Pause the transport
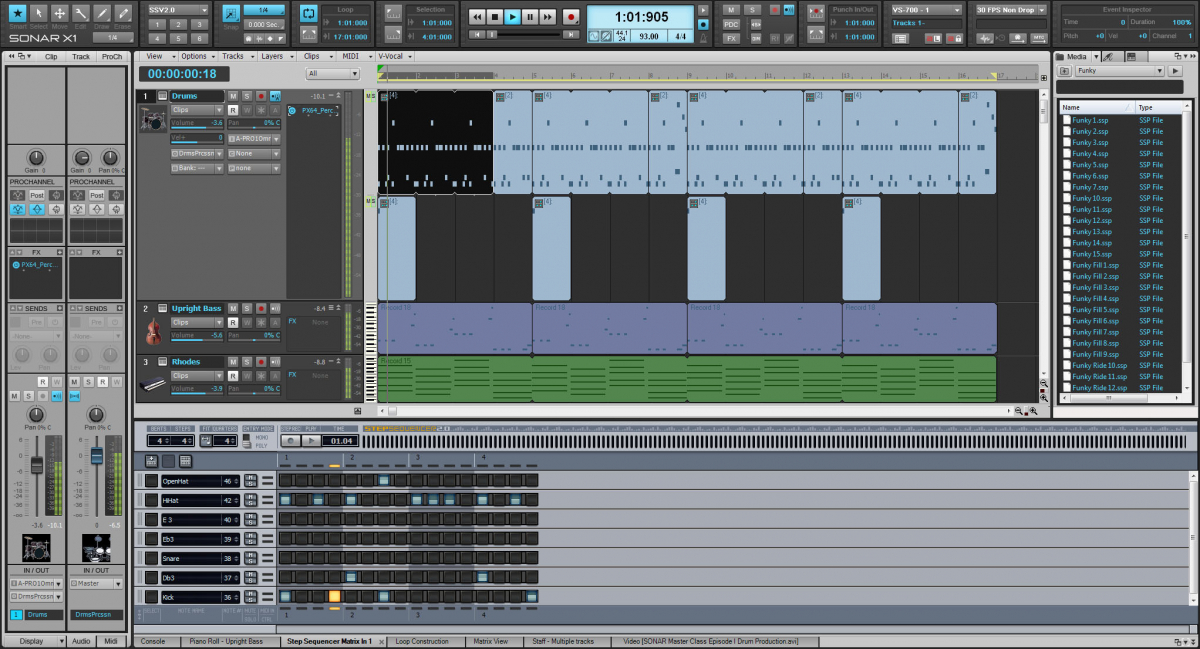This screenshot has height=649, width=1200. [530, 17]
